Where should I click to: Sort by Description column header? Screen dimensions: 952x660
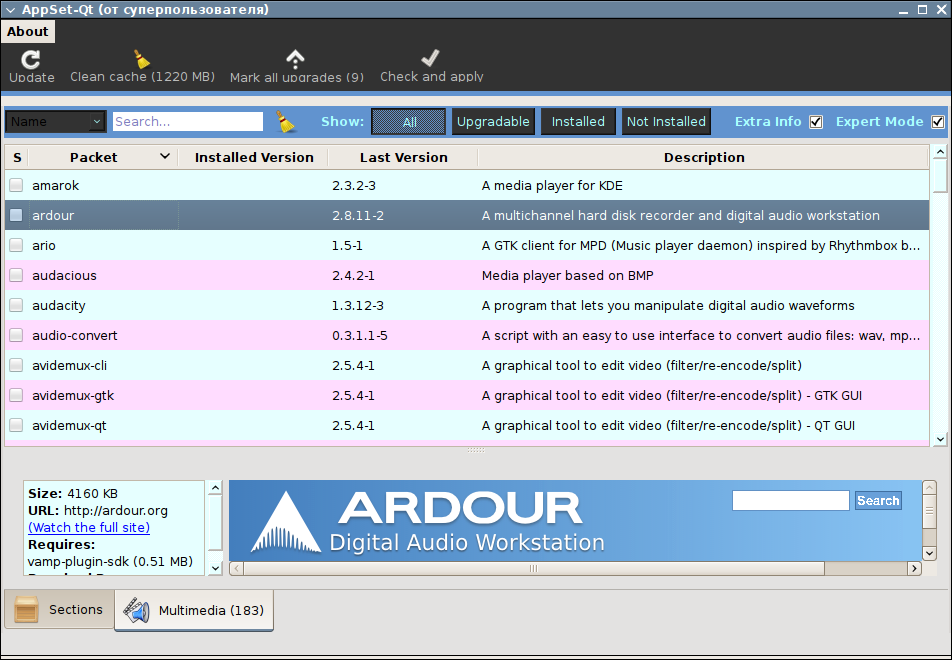(x=704, y=157)
